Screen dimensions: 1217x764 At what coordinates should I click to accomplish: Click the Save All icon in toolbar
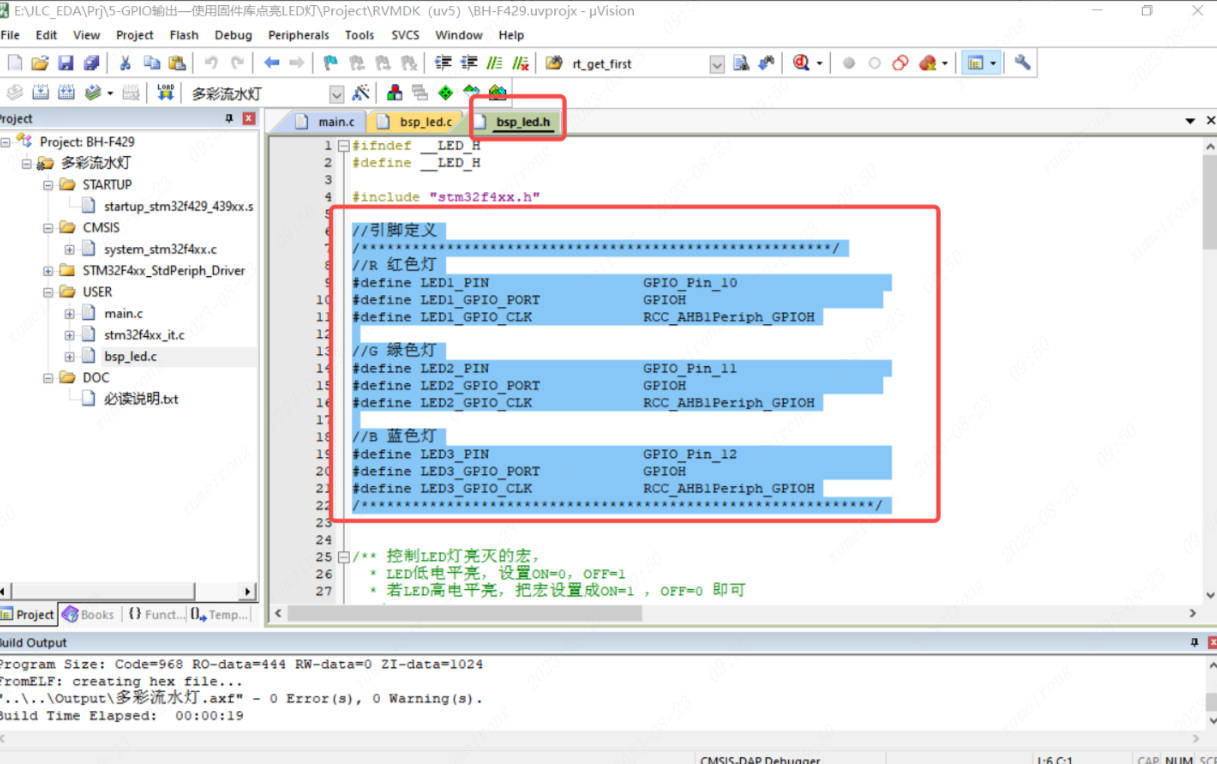click(91, 63)
